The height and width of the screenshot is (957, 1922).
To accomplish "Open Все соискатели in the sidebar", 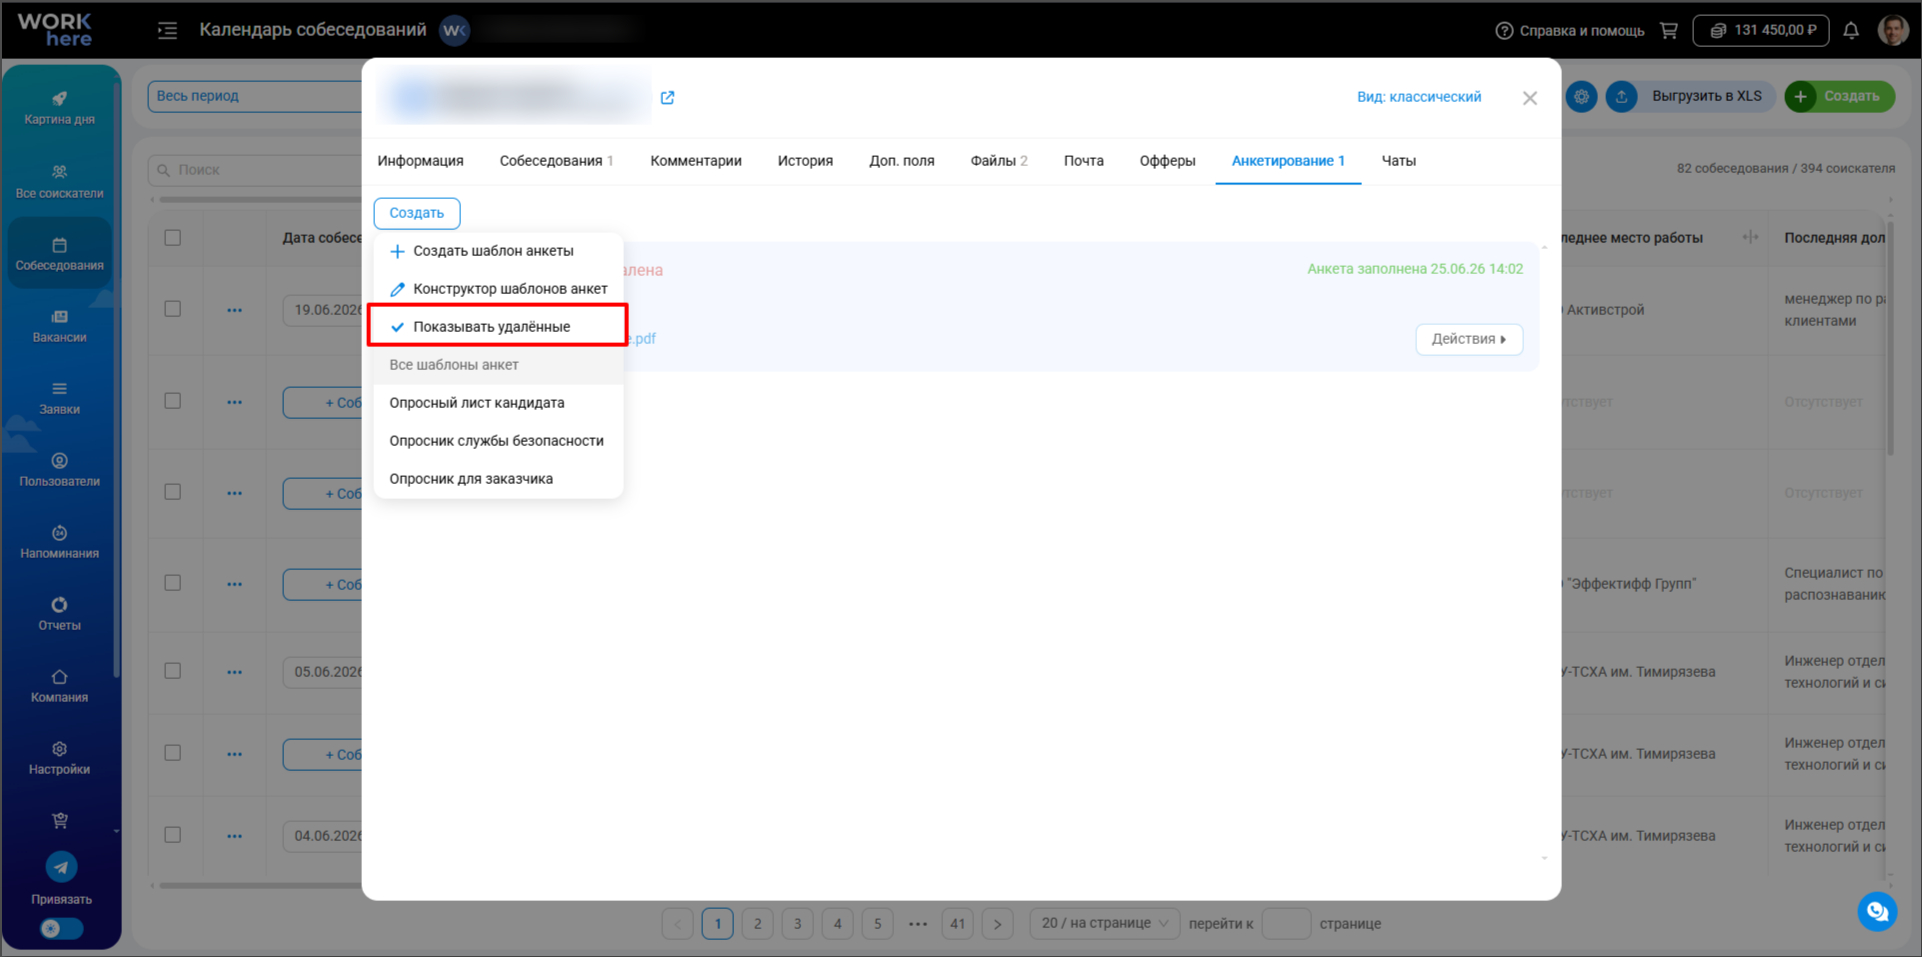I will (x=60, y=182).
